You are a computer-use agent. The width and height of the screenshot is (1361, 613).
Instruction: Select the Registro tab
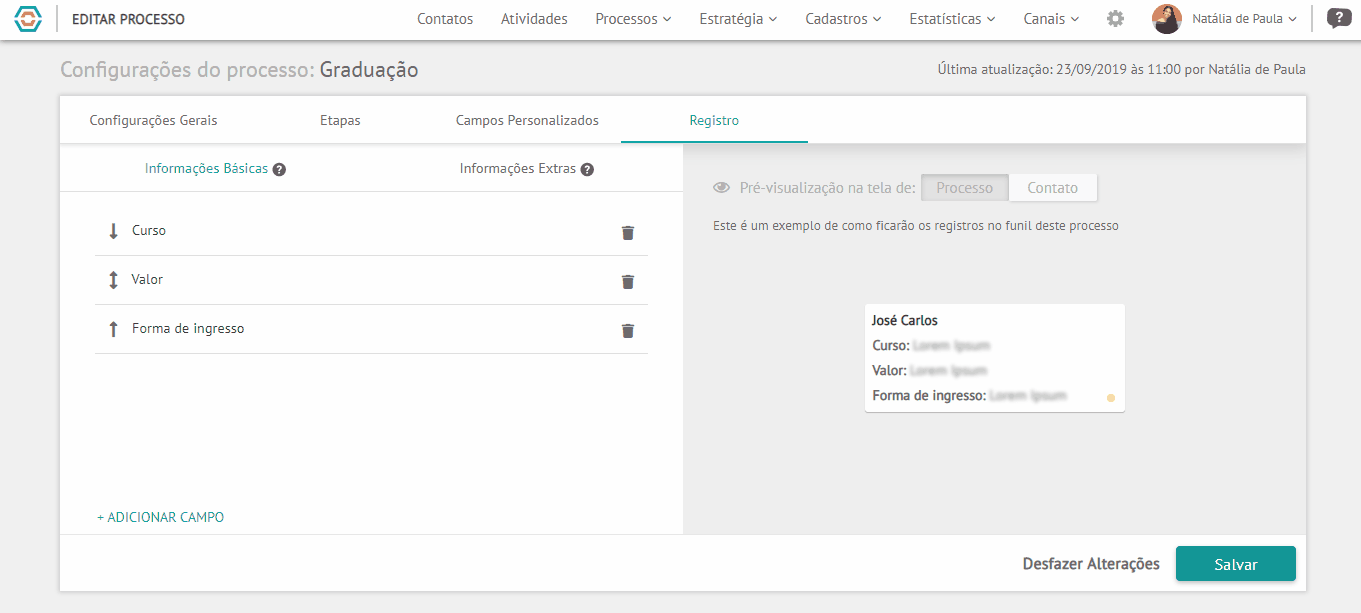click(714, 120)
